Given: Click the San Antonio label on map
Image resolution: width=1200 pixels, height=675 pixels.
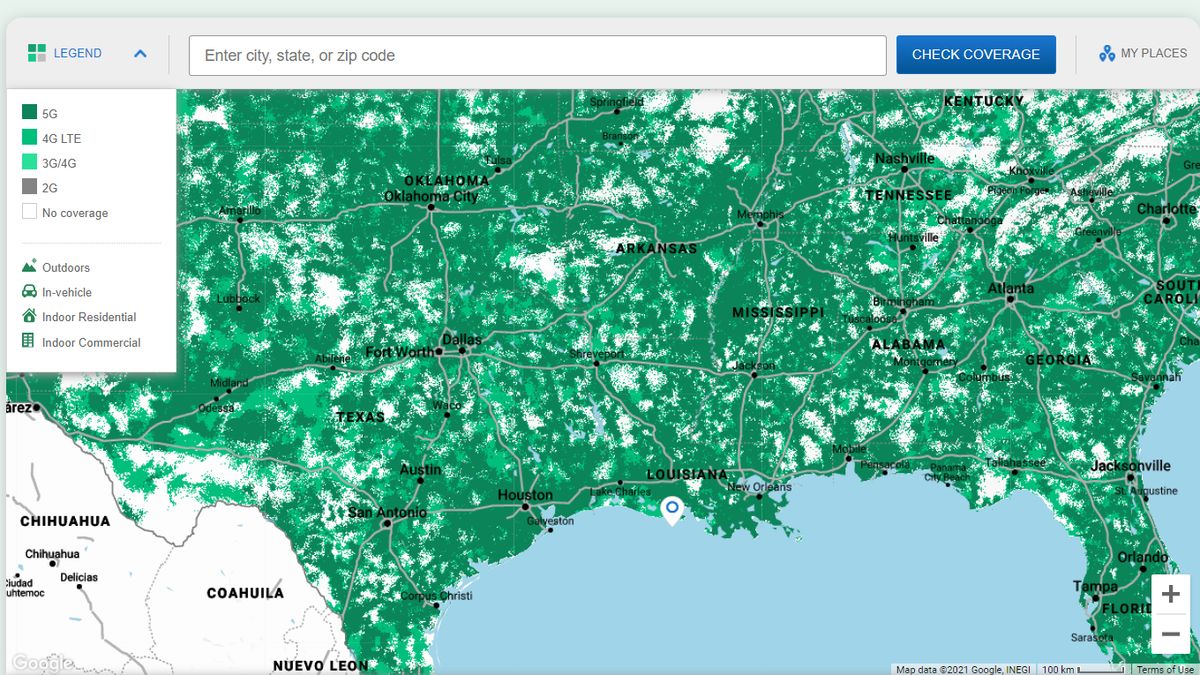Looking at the screenshot, I should (387, 512).
